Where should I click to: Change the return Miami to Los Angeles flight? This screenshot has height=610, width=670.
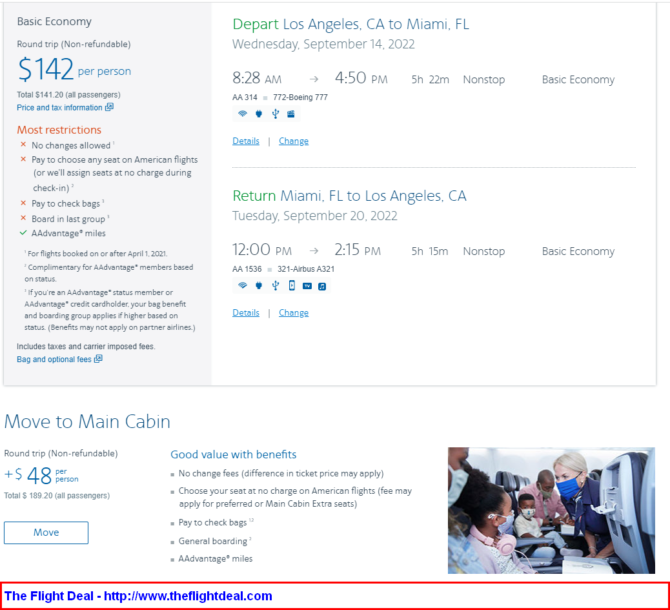click(x=294, y=313)
